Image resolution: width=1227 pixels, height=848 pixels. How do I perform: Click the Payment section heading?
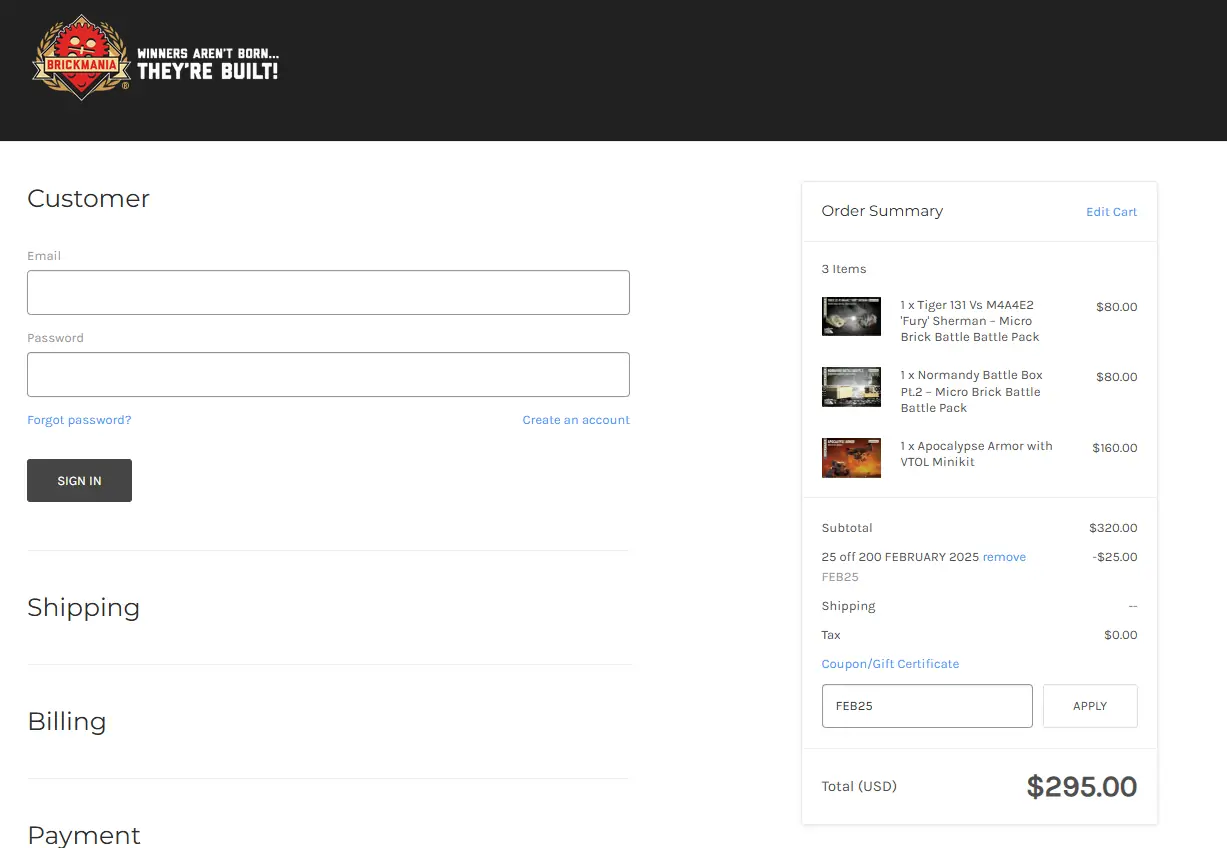pos(84,834)
